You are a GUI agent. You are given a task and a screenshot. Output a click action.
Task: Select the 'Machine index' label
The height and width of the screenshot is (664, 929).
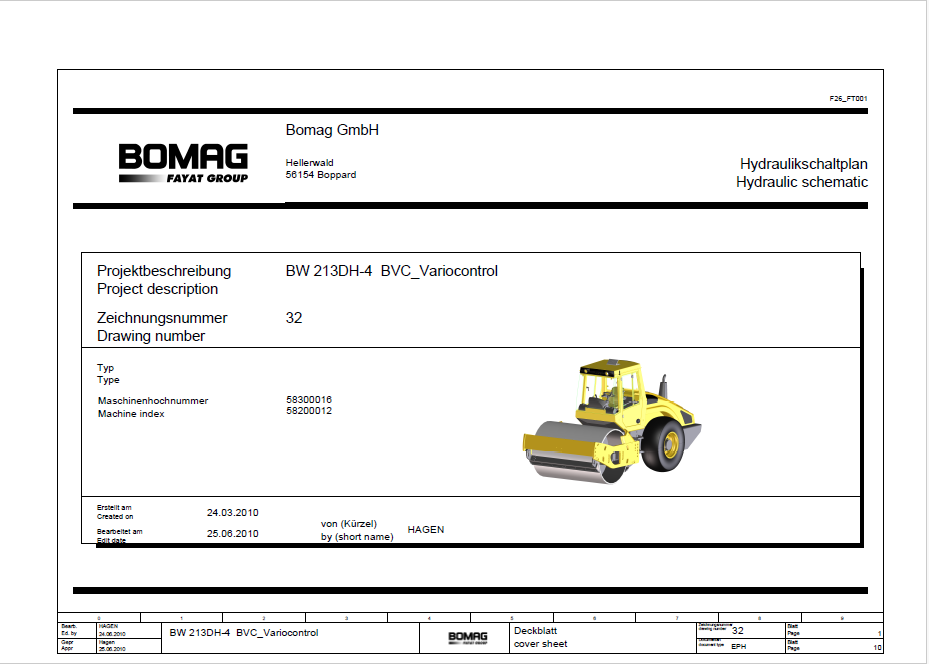click(x=131, y=414)
